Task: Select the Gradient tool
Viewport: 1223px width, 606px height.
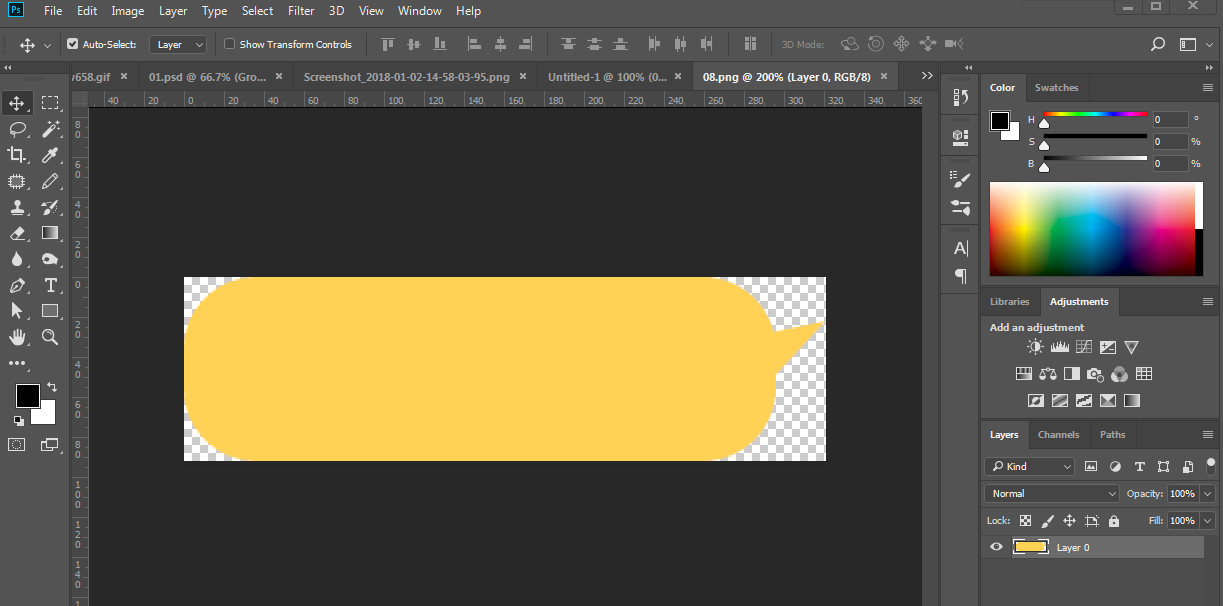Action: coord(50,233)
